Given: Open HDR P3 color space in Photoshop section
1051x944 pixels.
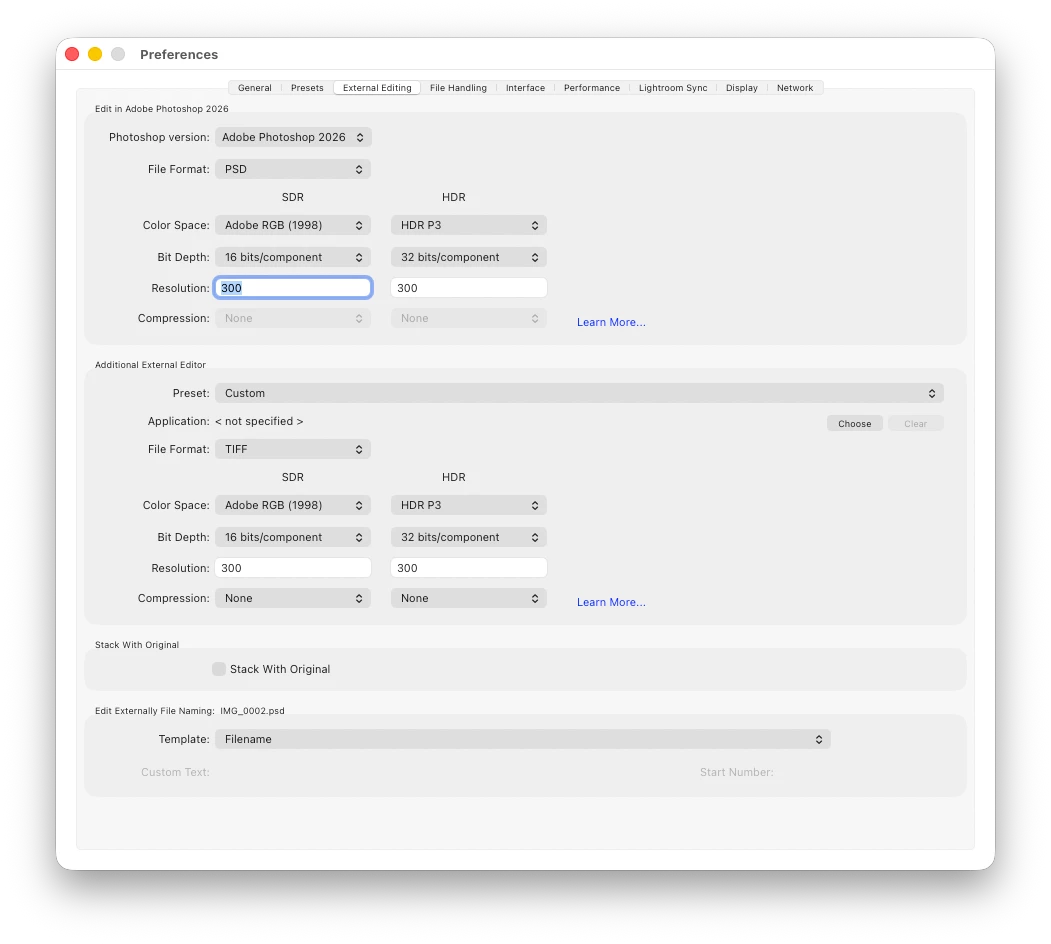Looking at the screenshot, I should (x=469, y=225).
